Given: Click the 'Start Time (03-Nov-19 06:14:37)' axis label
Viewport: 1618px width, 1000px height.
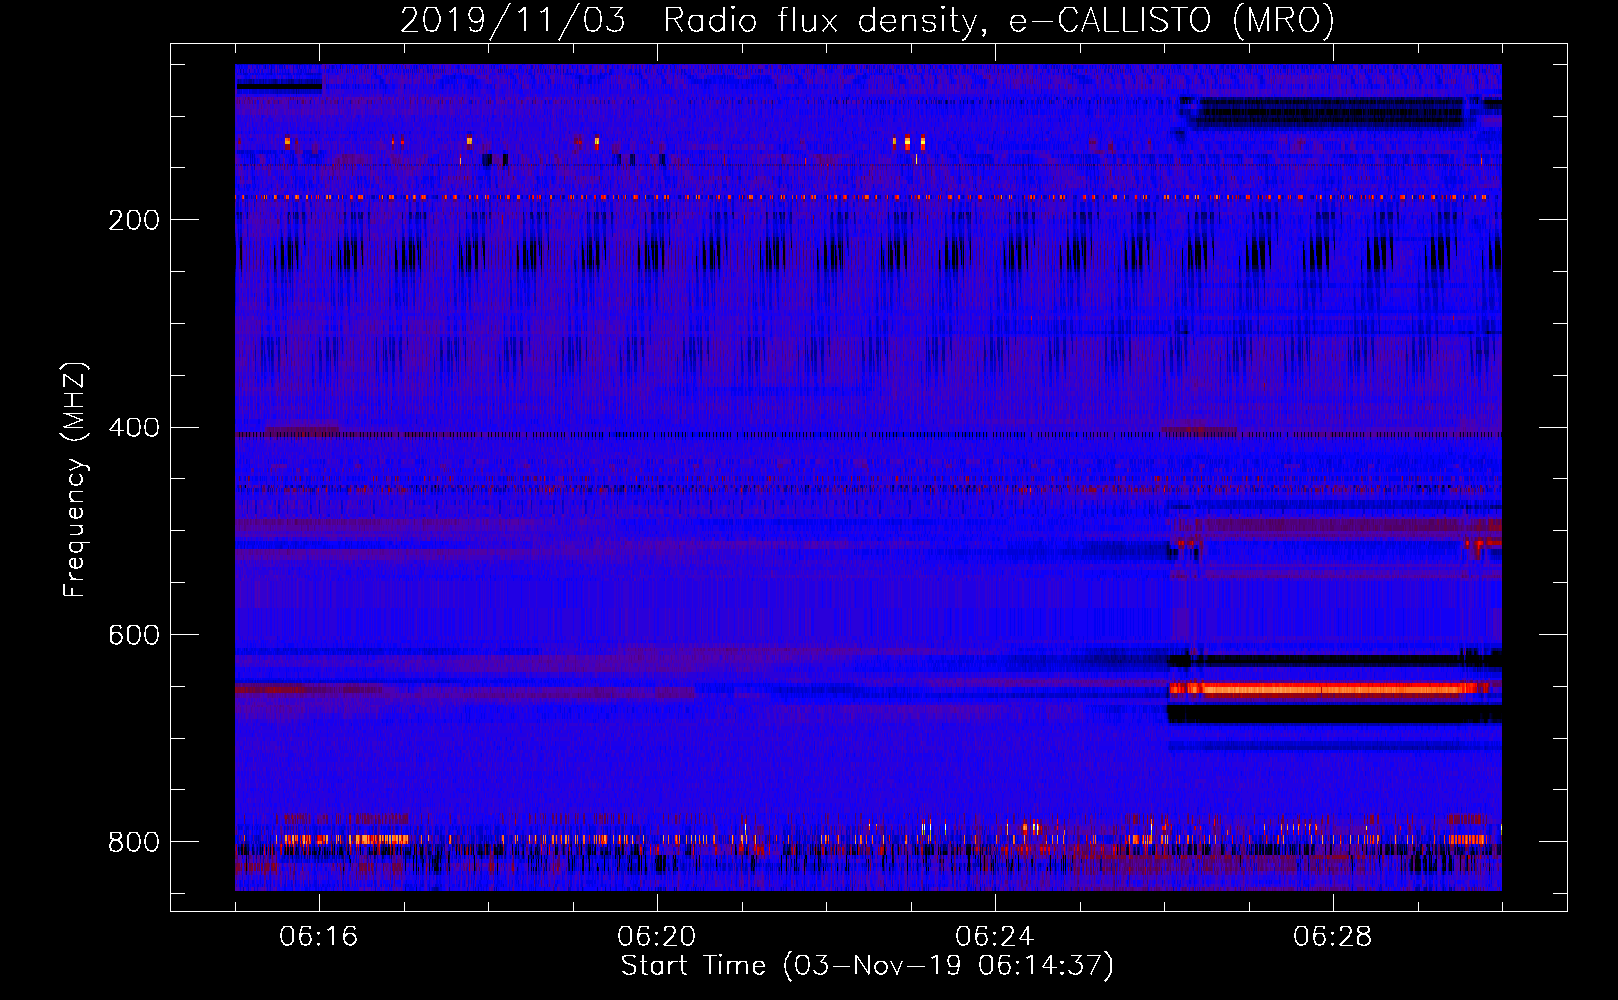Looking at the screenshot, I should (x=867, y=966).
